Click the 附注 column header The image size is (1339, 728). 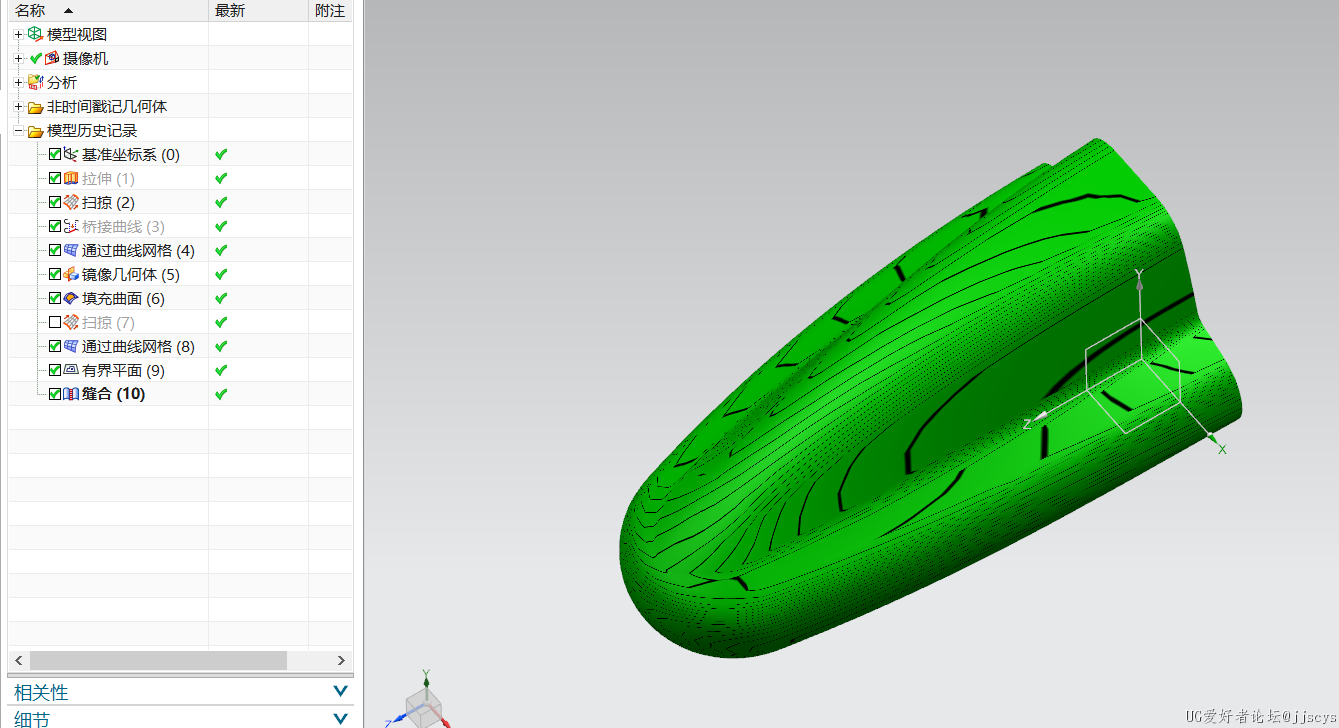pyautogui.click(x=330, y=10)
